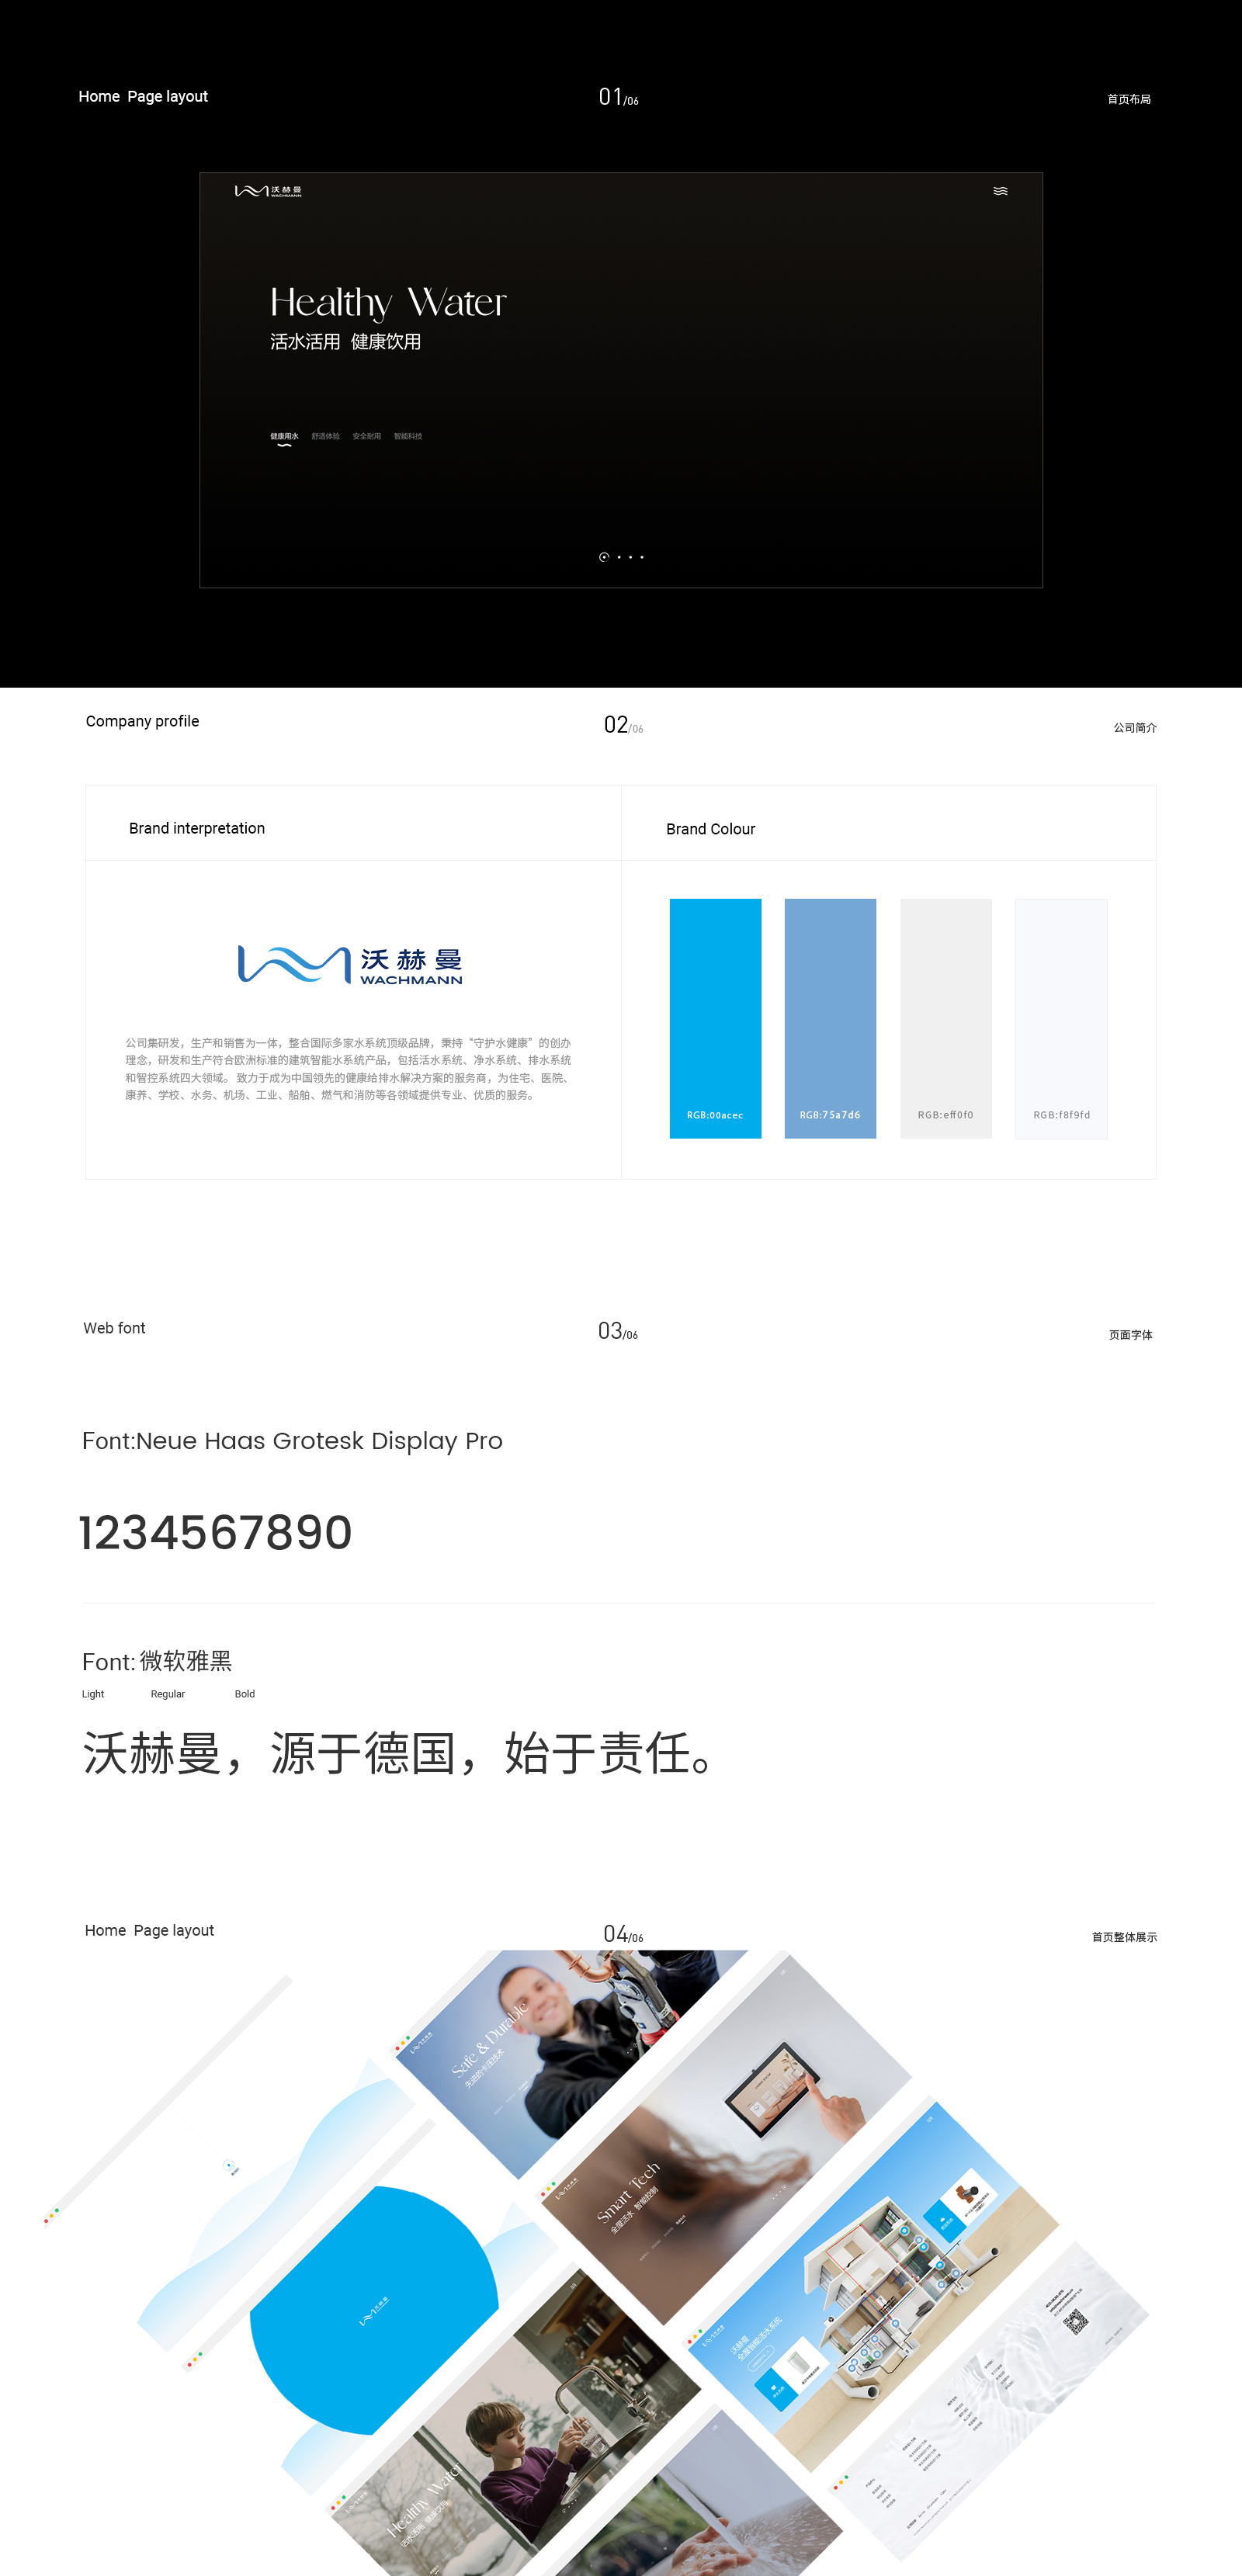Screen dimensions: 1242x2576
Task: Pick the RGB:eff0f0 light grey swatch
Action: tap(946, 1018)
